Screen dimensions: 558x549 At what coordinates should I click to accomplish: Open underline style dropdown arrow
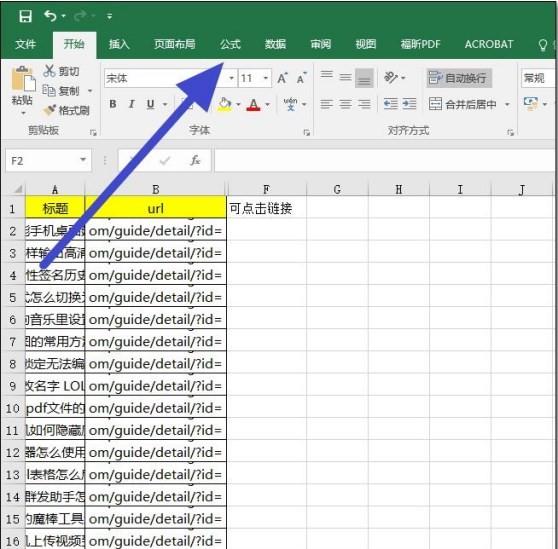pos(165,105)
